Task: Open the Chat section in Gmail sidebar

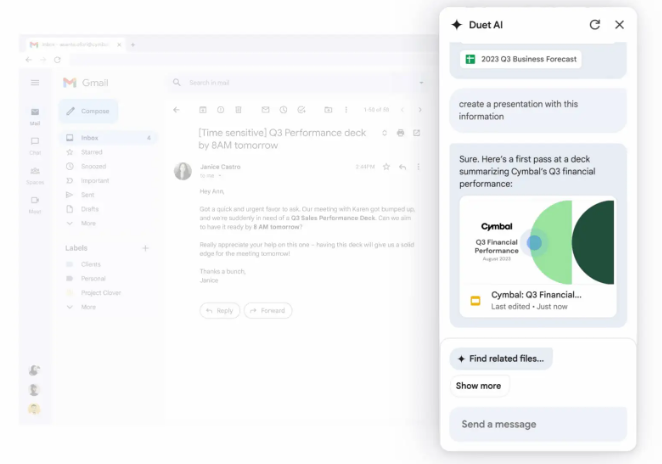Action: pos(35,146)
